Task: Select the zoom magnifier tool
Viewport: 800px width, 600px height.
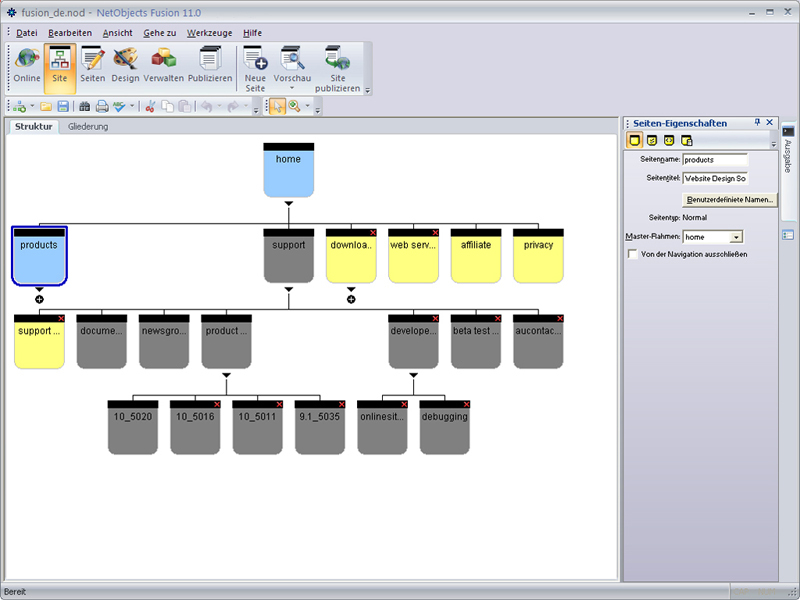Action: click(x=294, y=107)
